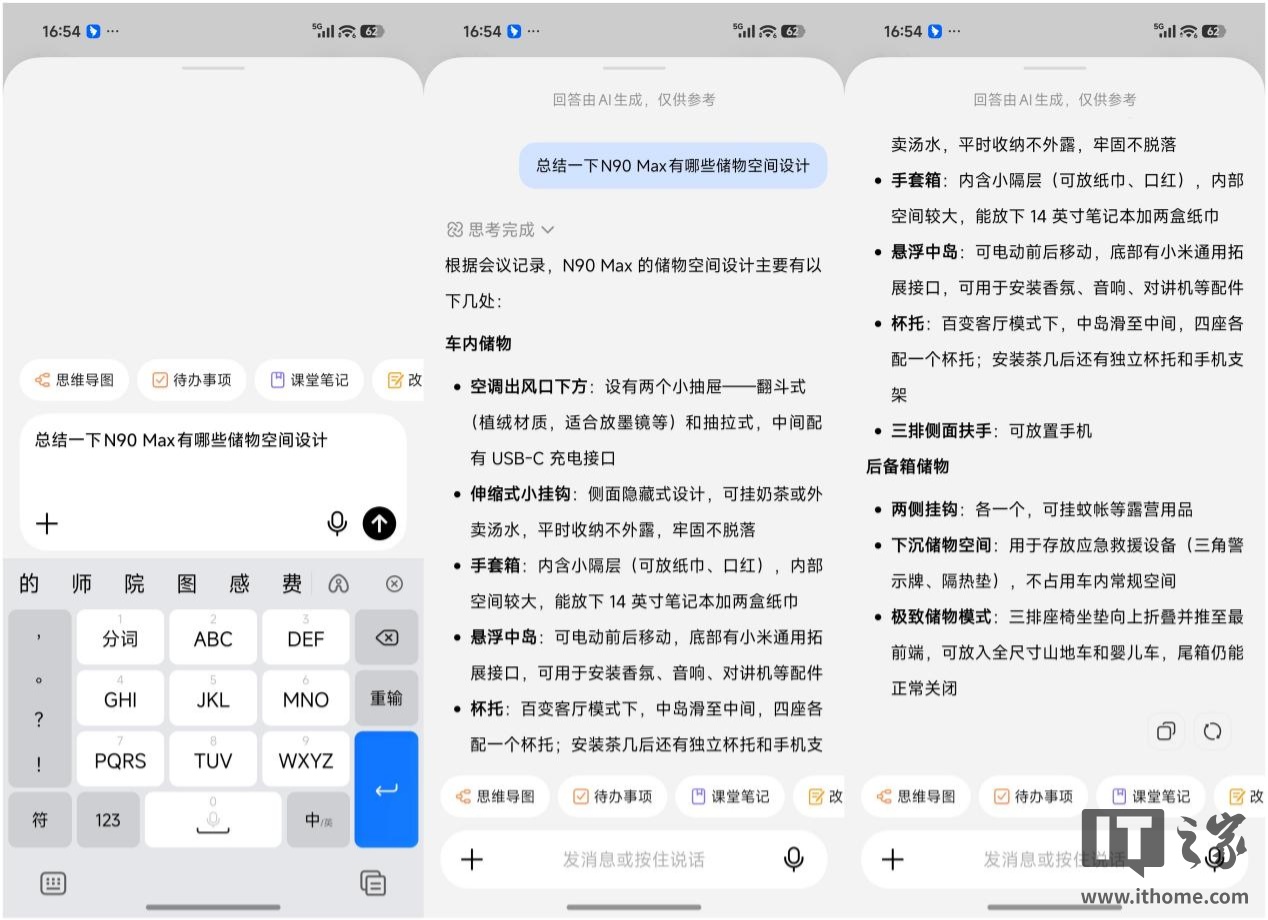This screenshot has width=1268, height=920.
Task: Choose candidate word 的
Action: (29, 584)
